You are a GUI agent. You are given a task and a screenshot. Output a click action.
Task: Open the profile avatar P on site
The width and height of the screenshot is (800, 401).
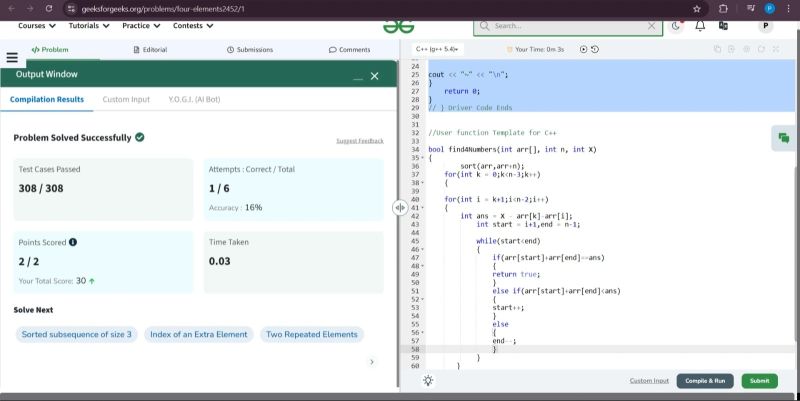click(x=765, y=26)
